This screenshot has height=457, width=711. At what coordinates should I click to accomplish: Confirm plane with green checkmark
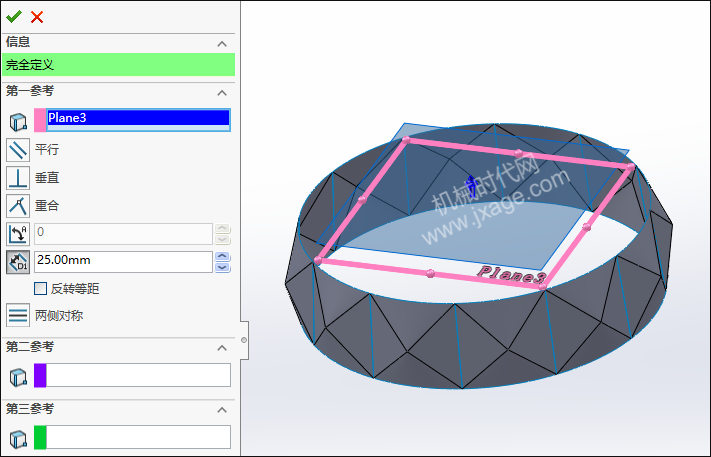14,17
